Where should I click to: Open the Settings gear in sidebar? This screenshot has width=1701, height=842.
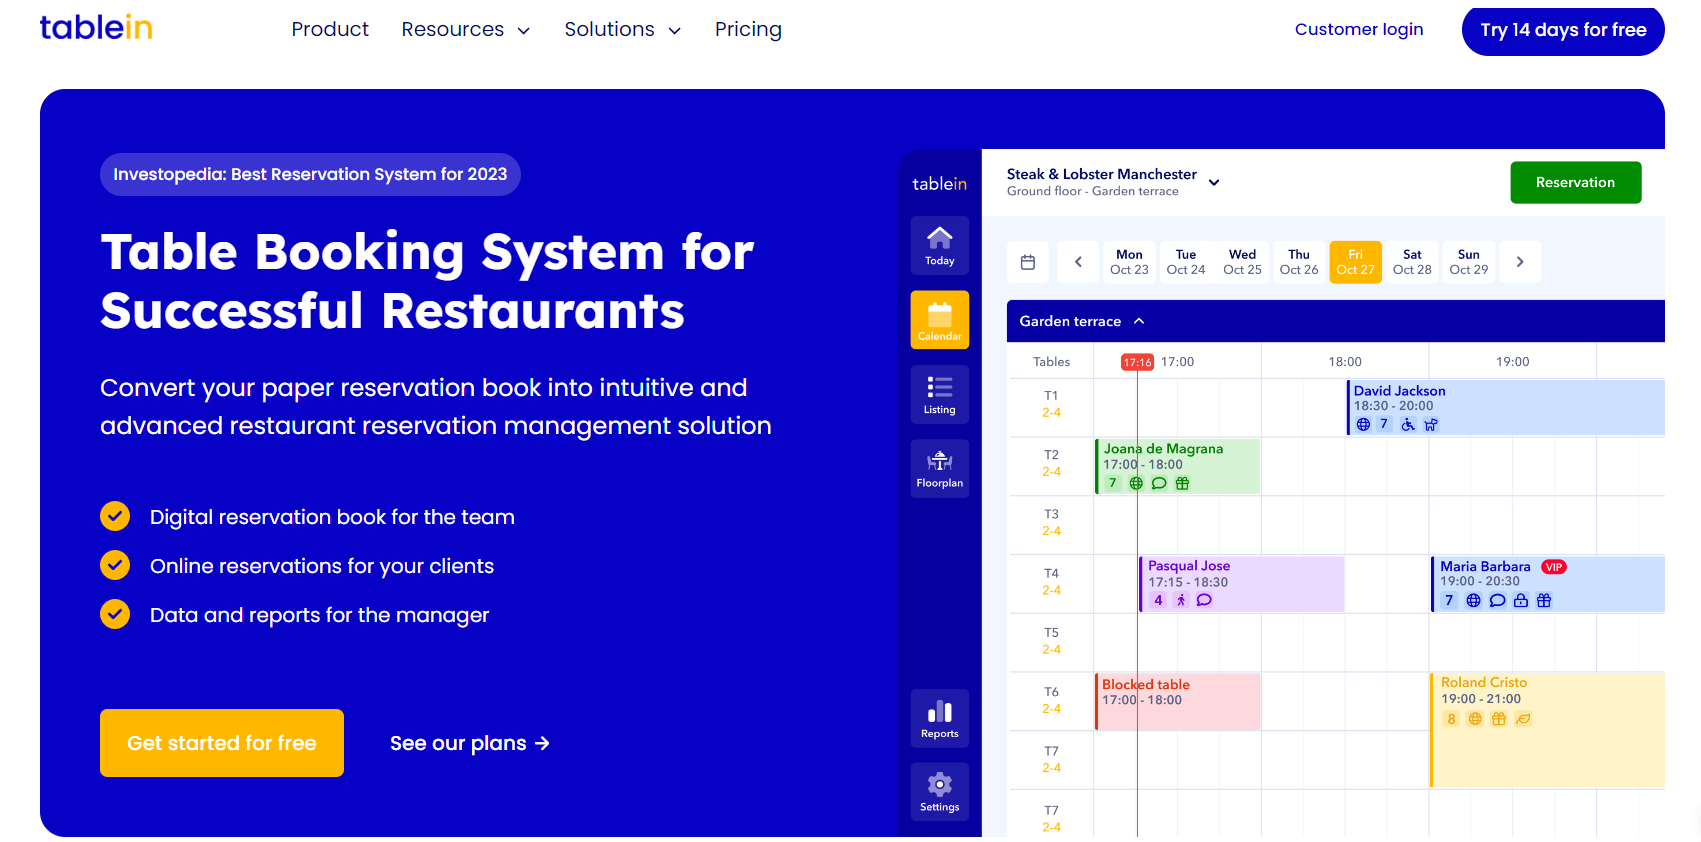point(939,792)
